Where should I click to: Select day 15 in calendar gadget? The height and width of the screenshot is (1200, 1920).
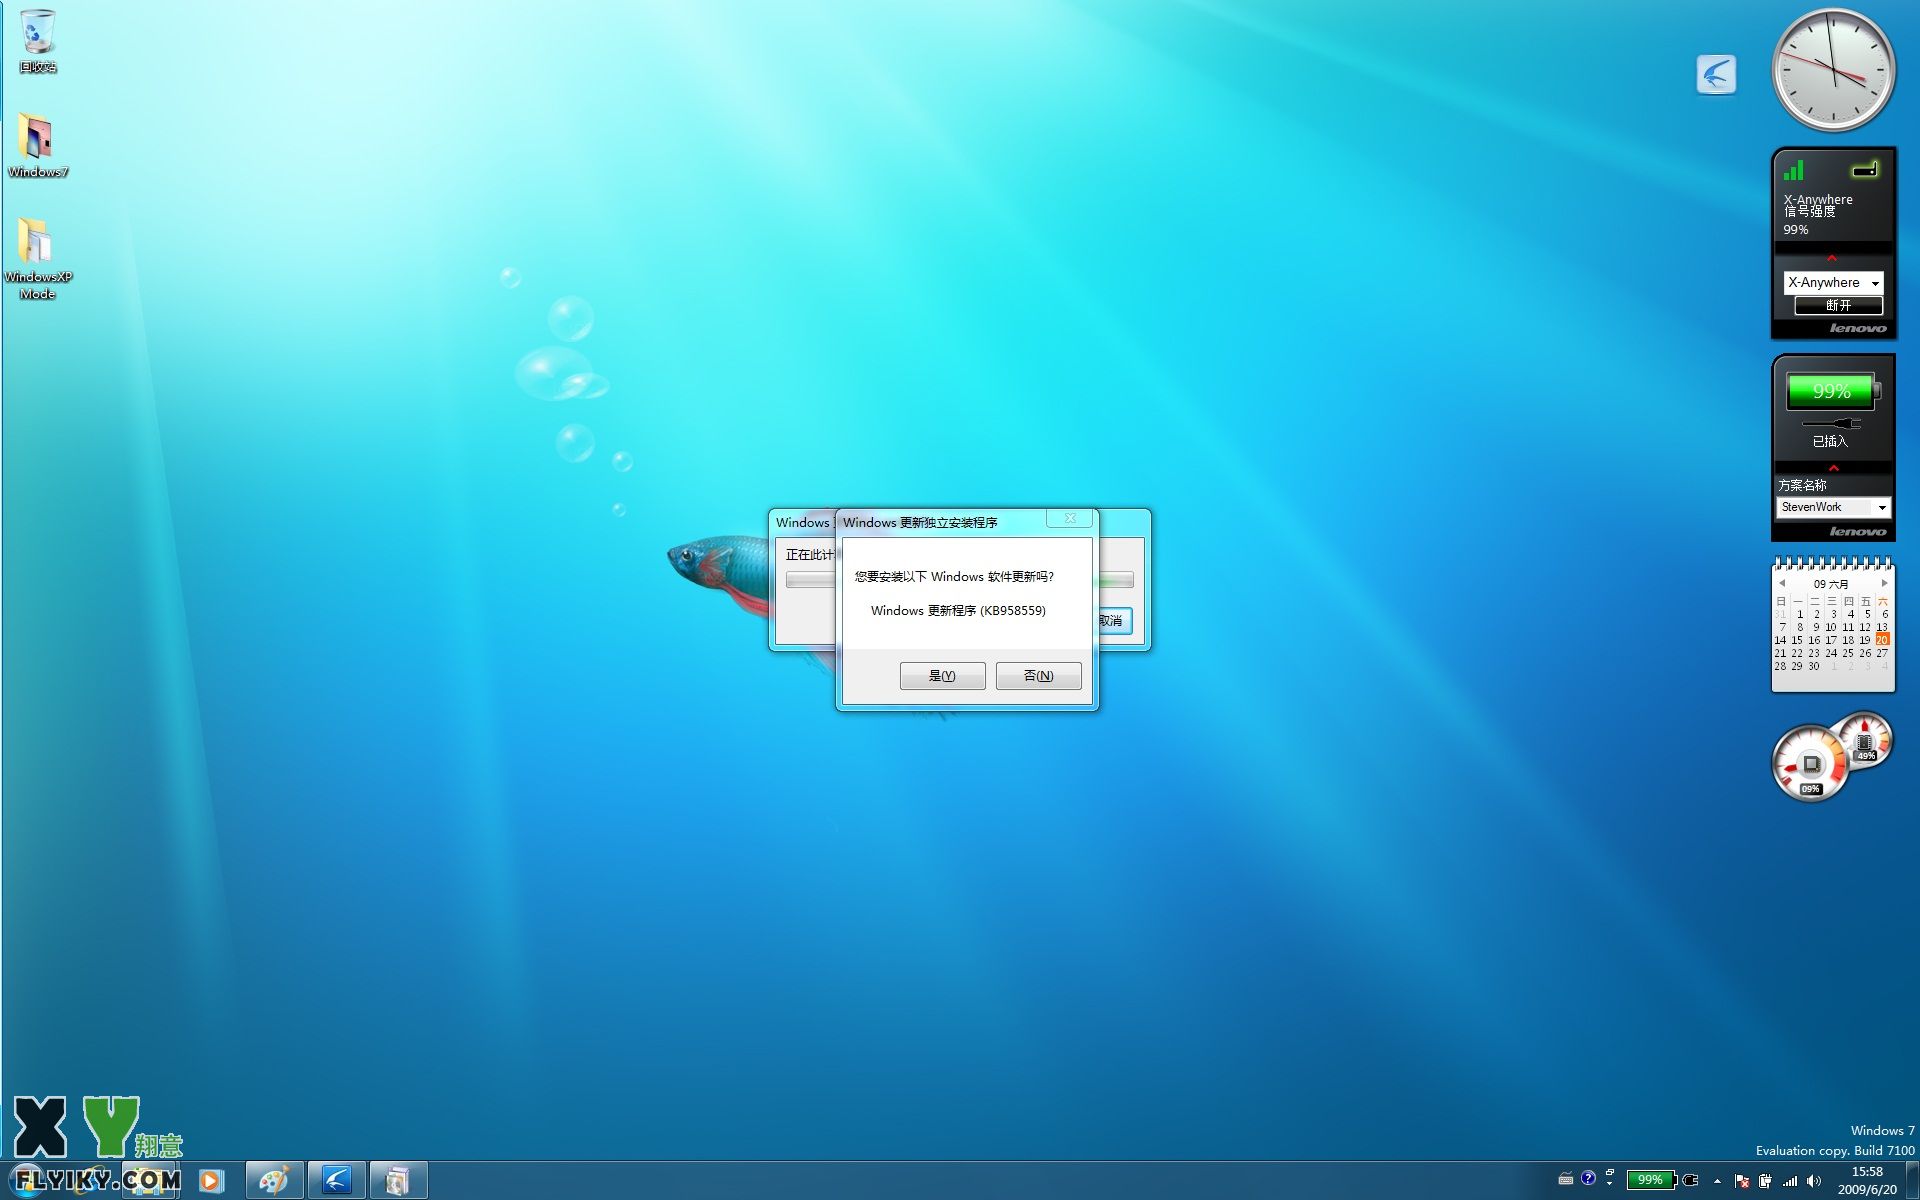pos(1797,640)
